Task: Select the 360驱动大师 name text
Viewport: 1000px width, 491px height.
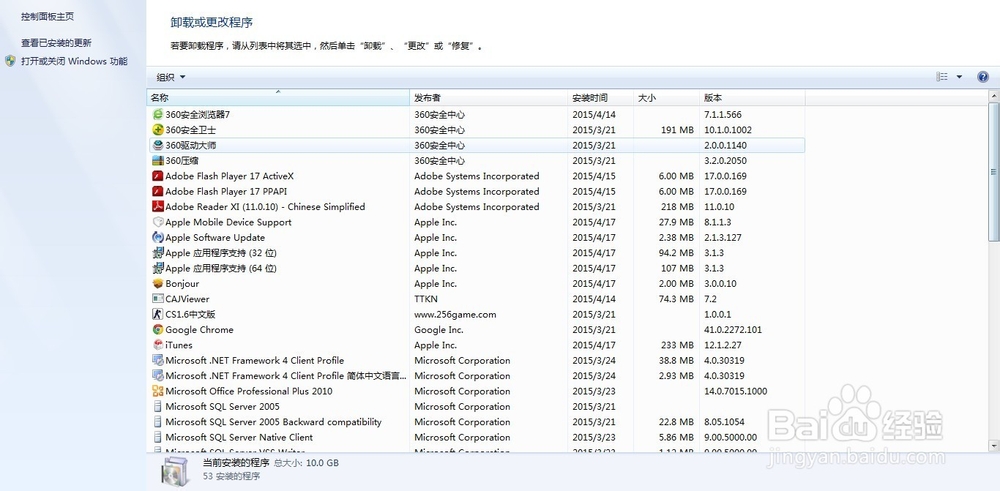Action: click(x=191, y=145)
